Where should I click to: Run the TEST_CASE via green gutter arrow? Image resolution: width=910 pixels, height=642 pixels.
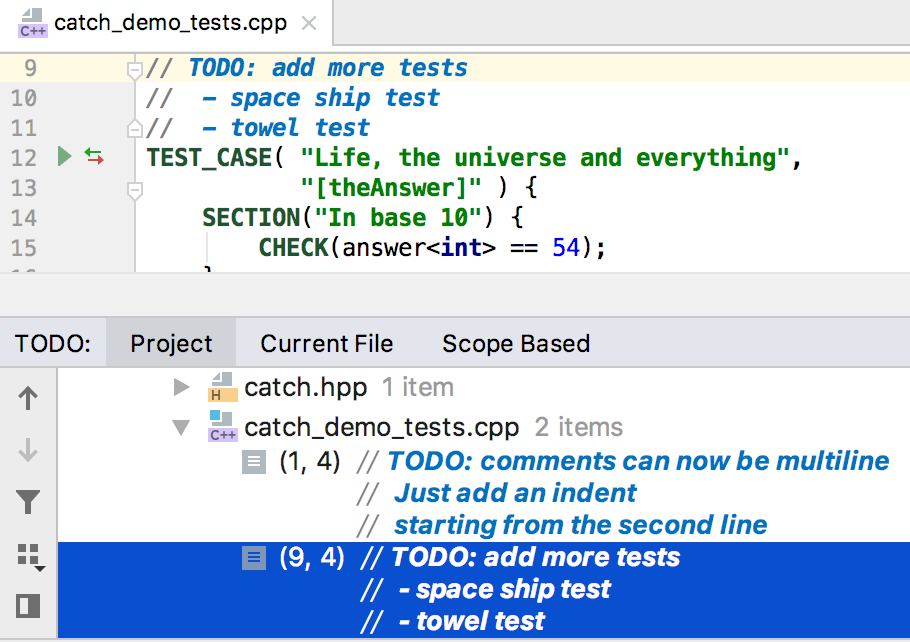click(65, 157)
